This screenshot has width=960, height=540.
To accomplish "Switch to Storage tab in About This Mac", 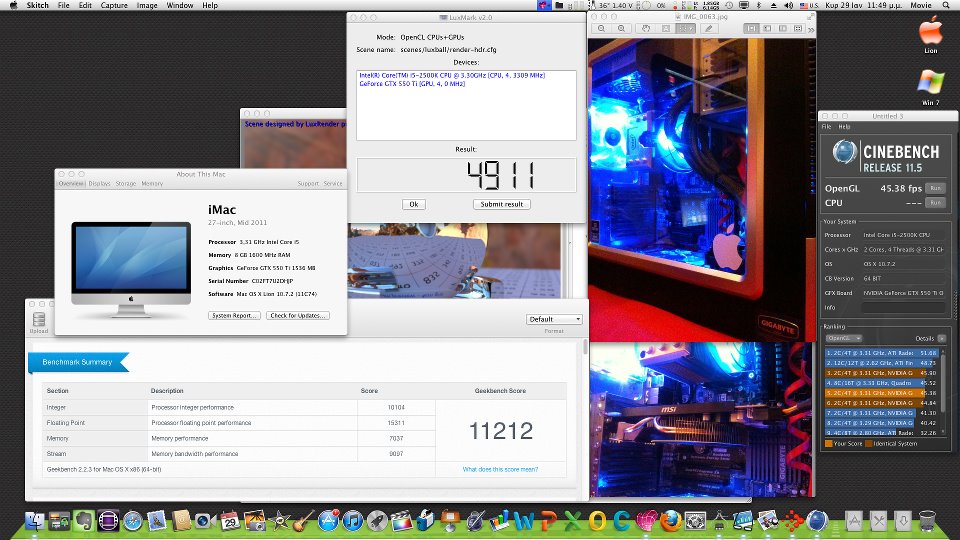I will point(126,184).
